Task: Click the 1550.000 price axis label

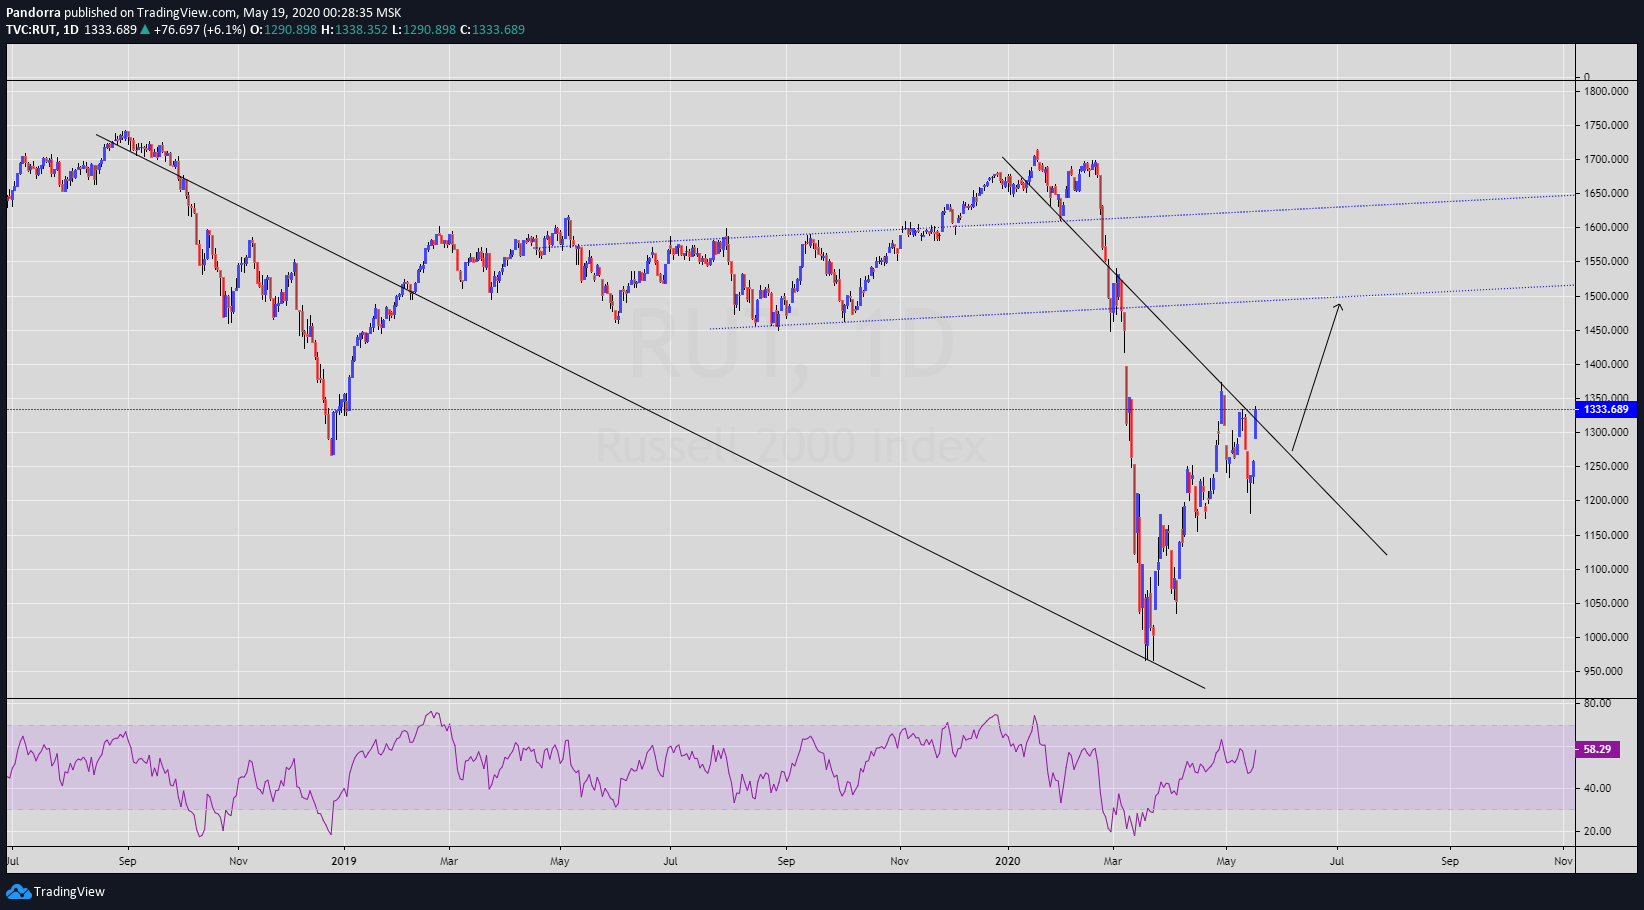Action: (x=1606, y=261)
